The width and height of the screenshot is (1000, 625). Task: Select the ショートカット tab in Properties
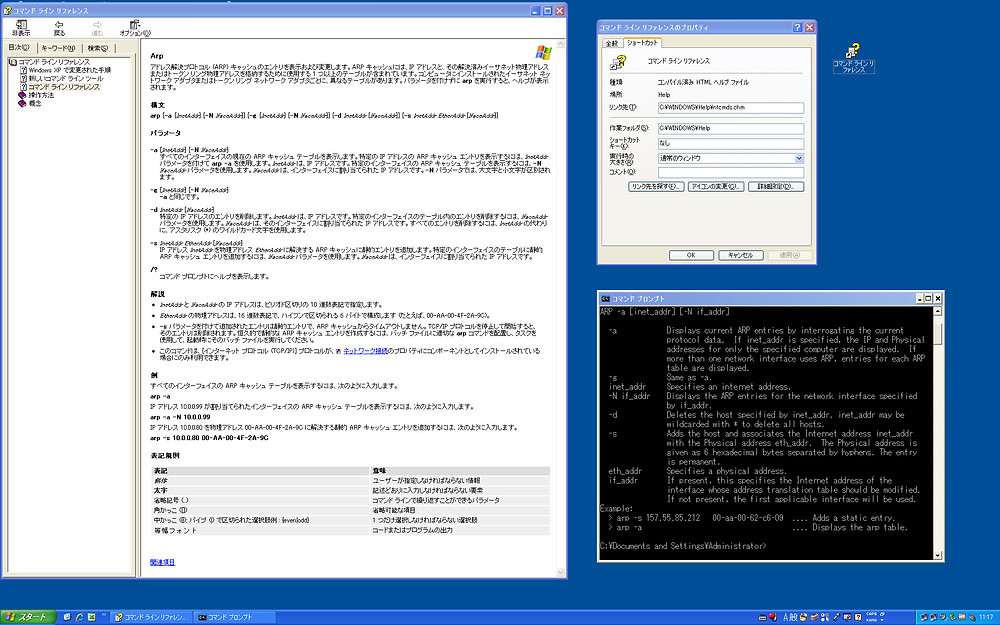coord(642,43)
